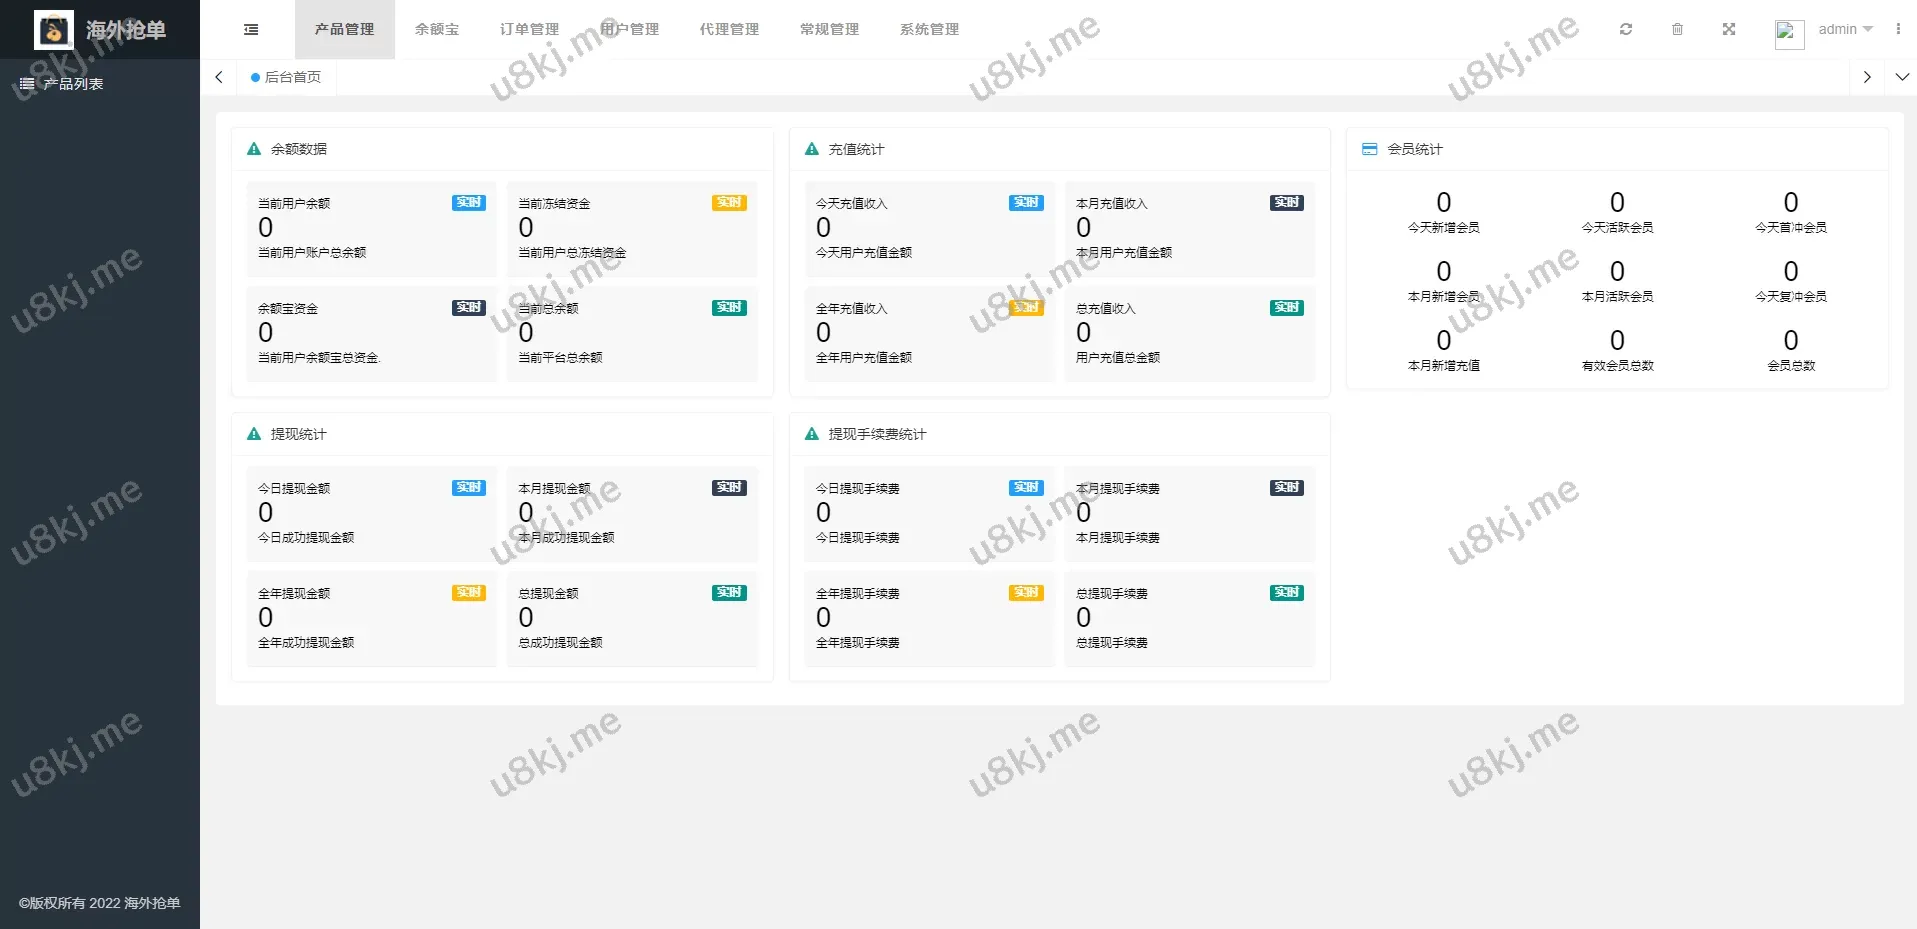Open 产品列表 in the sidebar

[x=73, y=84]
